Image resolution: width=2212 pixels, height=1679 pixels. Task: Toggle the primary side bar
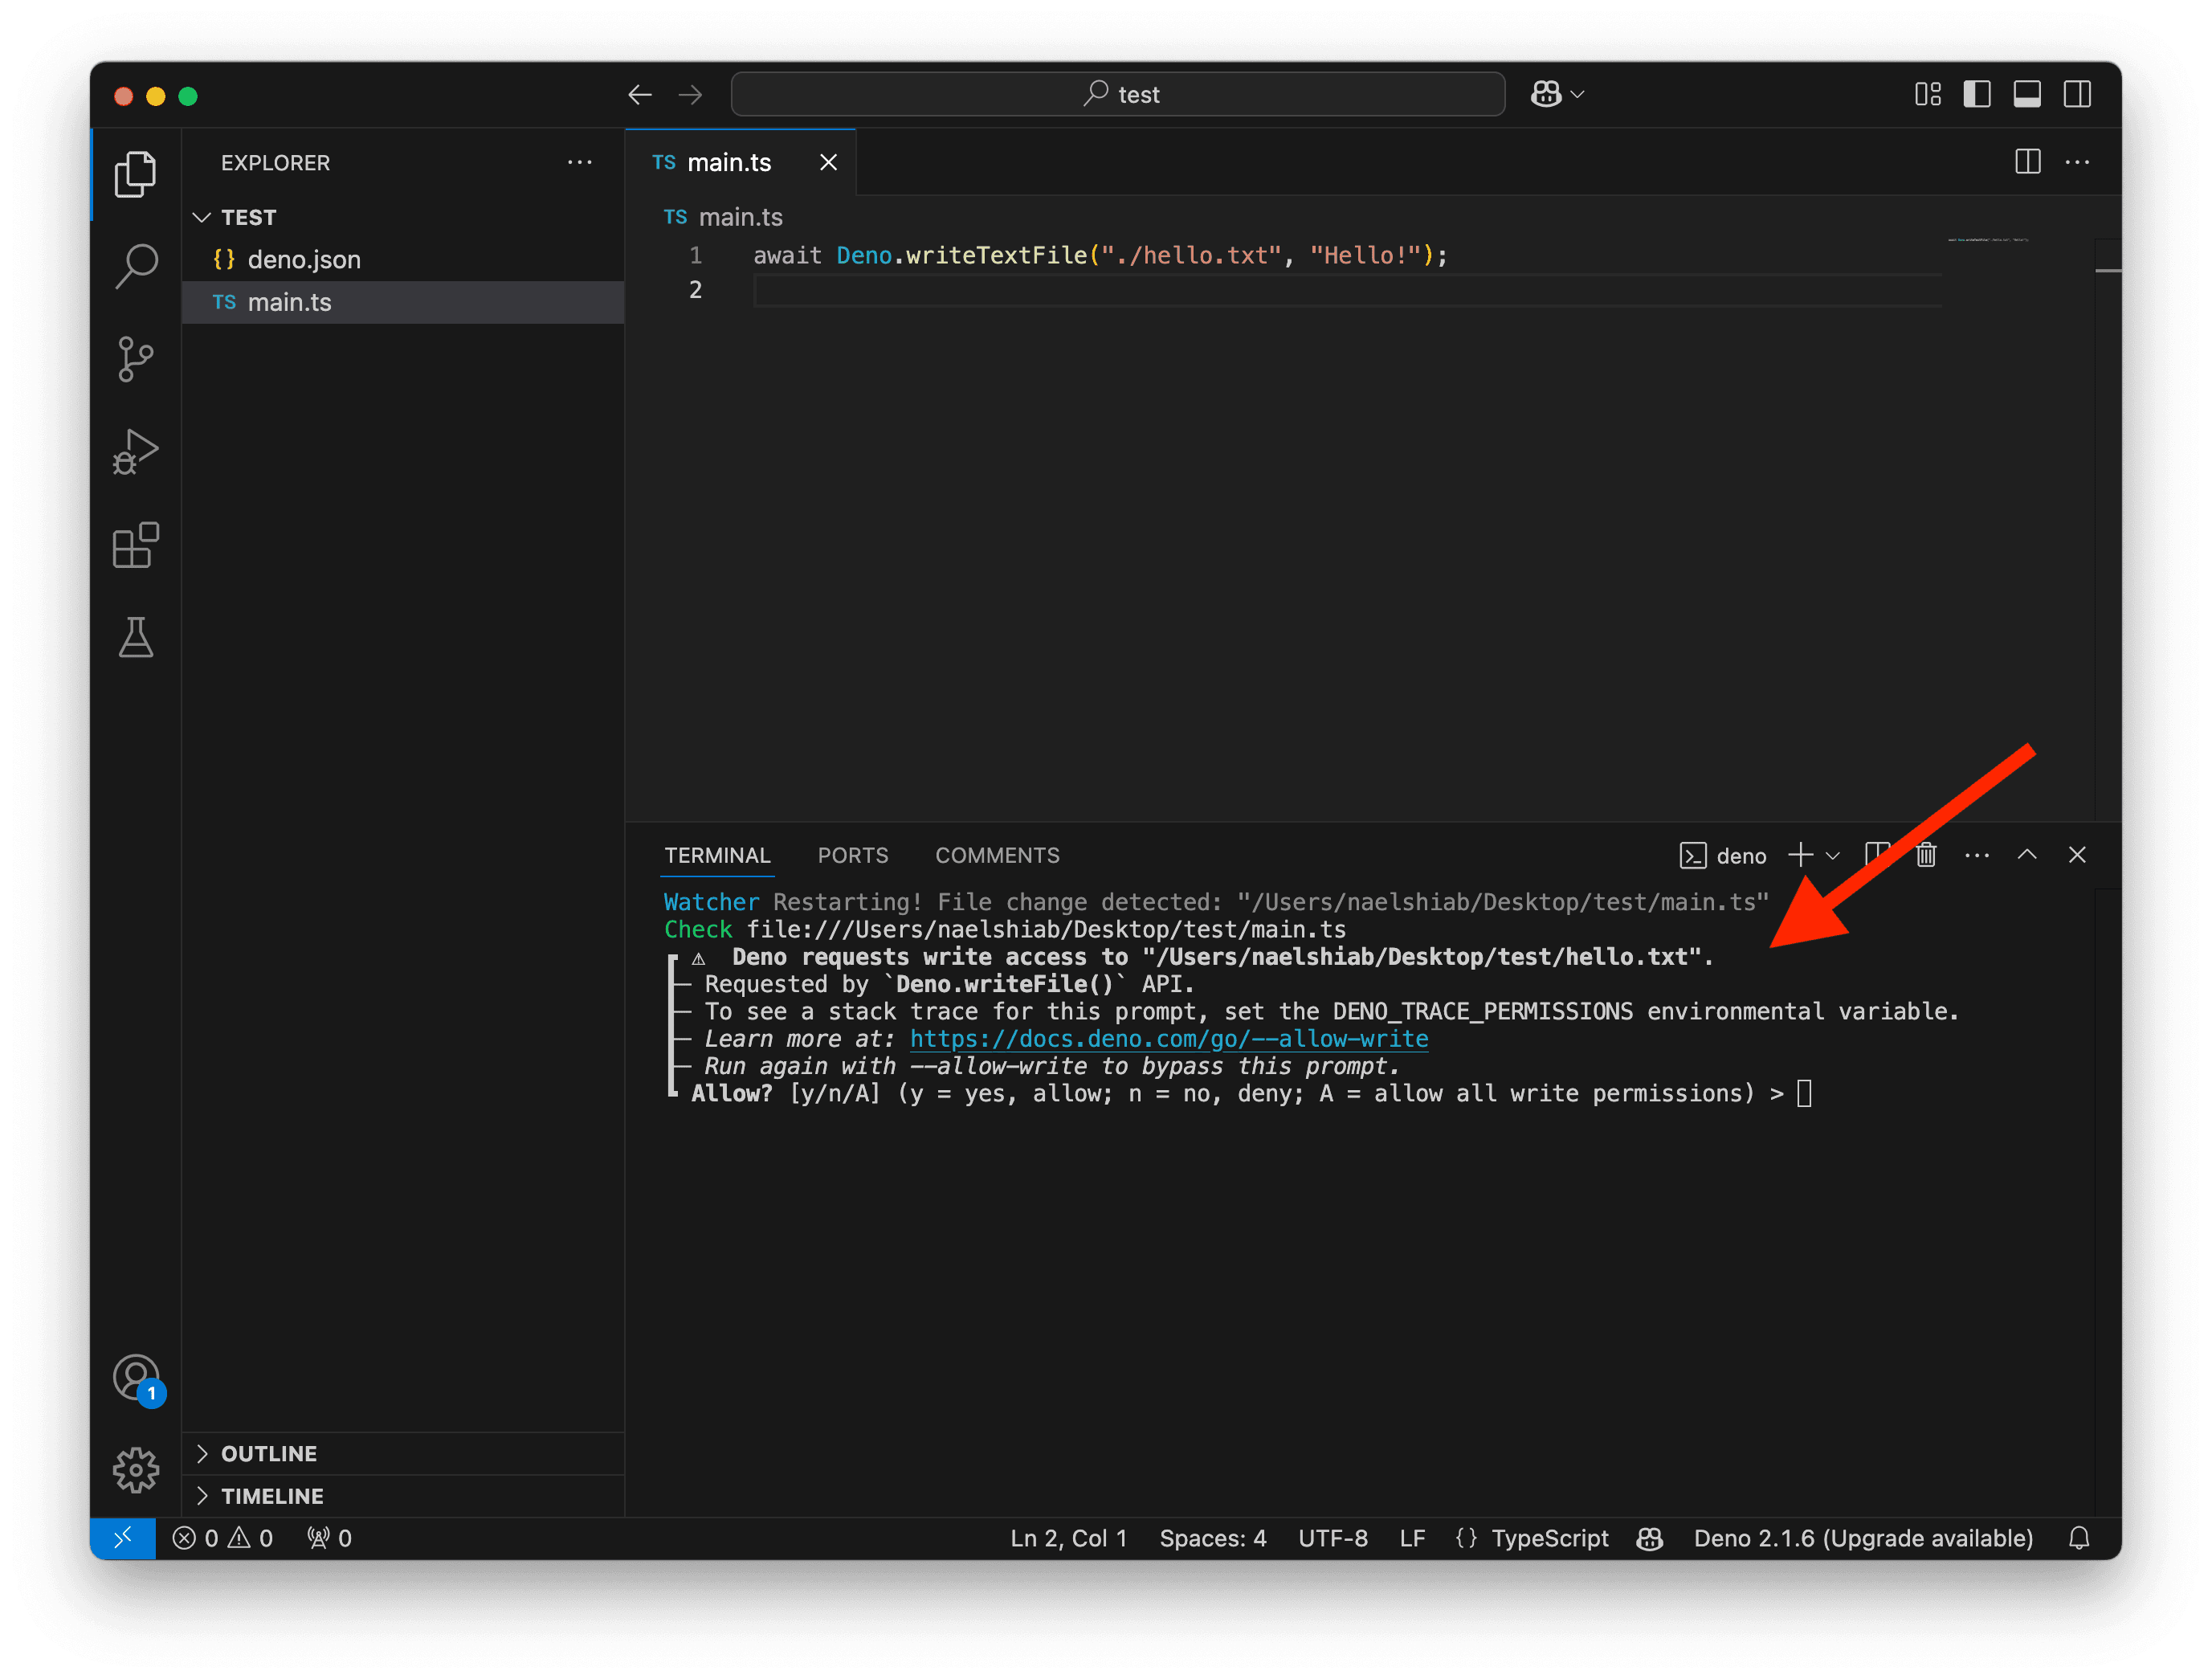[1977, 94]
